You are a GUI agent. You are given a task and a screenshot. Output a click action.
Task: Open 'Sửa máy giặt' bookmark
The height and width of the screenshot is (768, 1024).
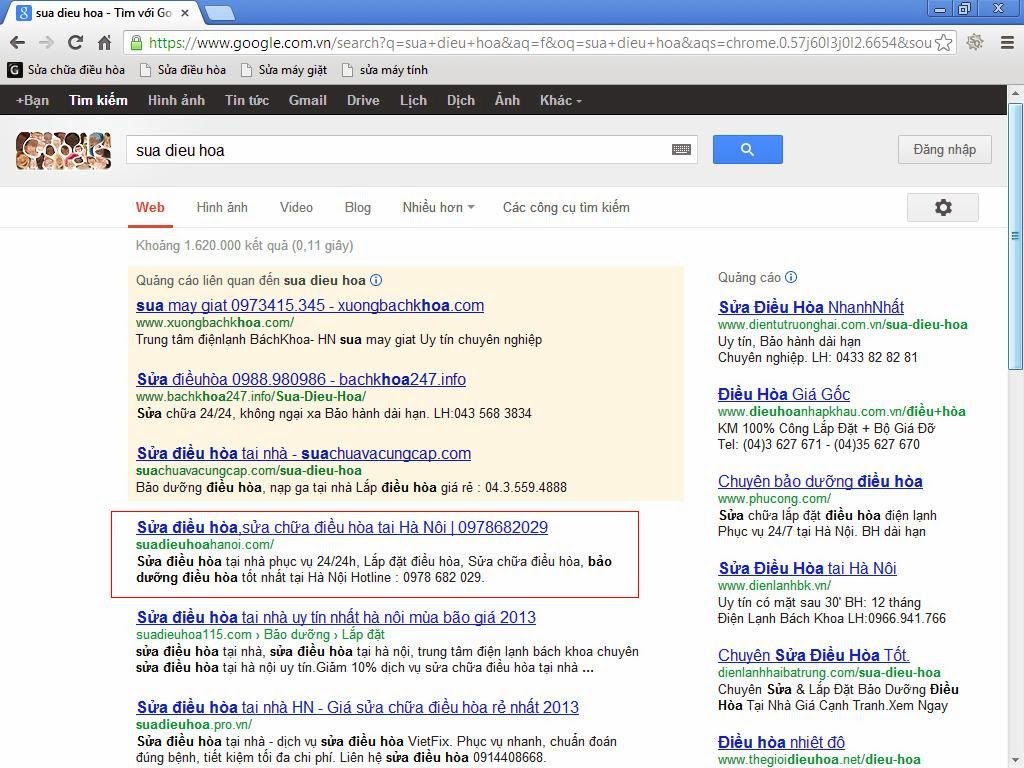coord(284,70)
